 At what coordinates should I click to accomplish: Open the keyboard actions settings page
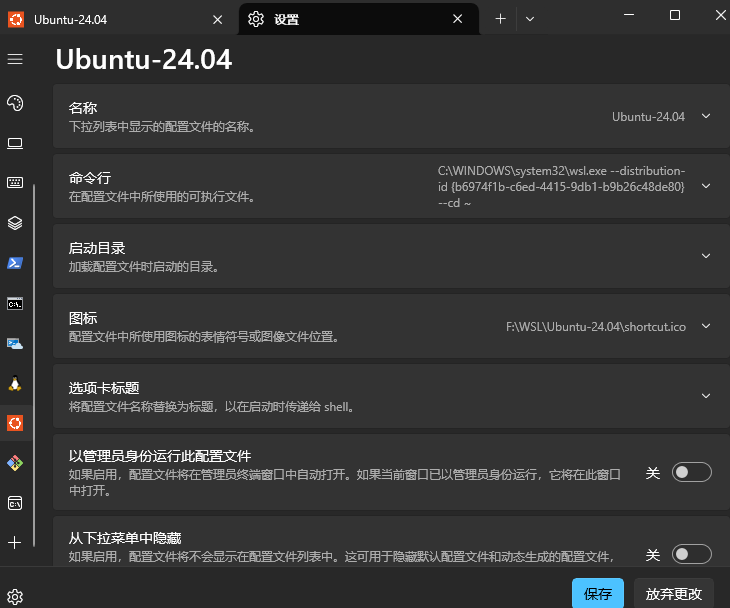[x=15, y=182]
